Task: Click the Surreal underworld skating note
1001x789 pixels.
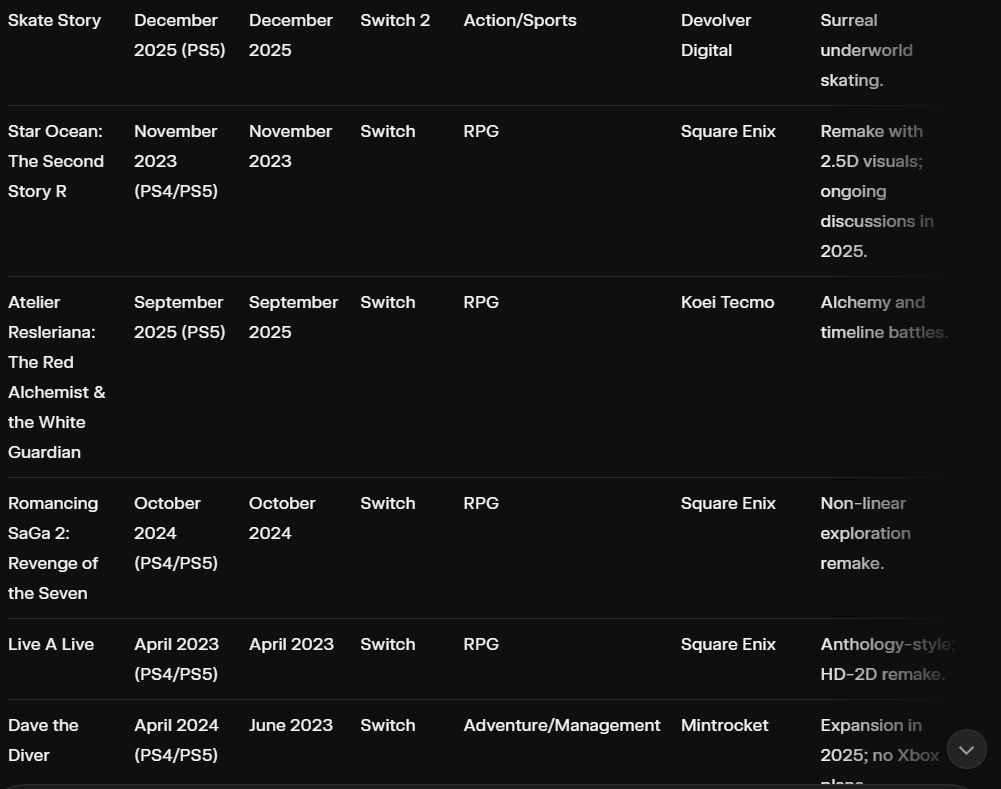Action: tap(866, 50)
